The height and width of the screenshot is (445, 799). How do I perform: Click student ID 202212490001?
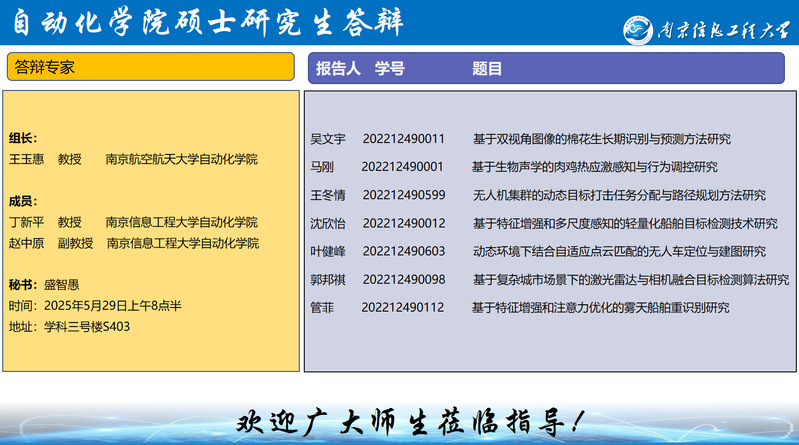tap(402, 166)
